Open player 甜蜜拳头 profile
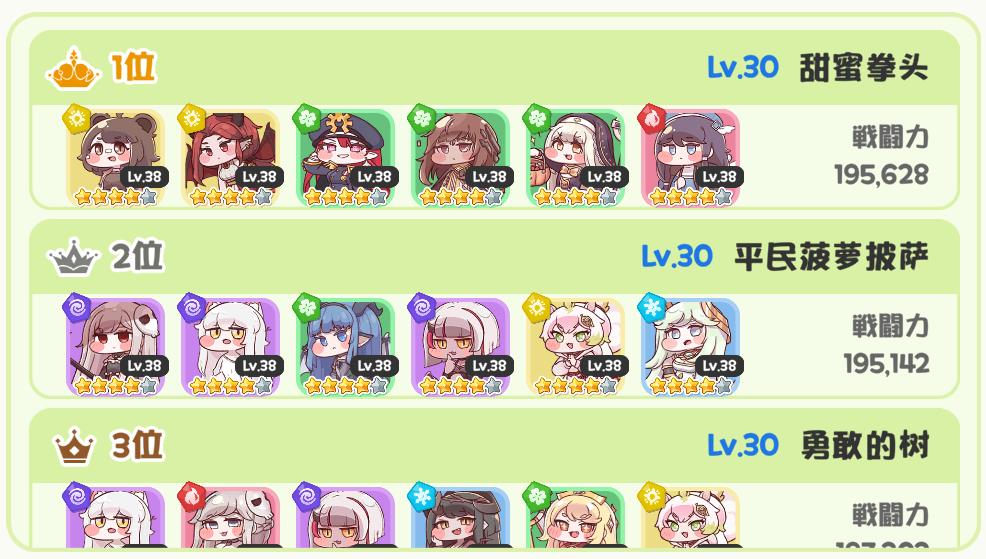986x559 pixels. [x=863, y=68]
